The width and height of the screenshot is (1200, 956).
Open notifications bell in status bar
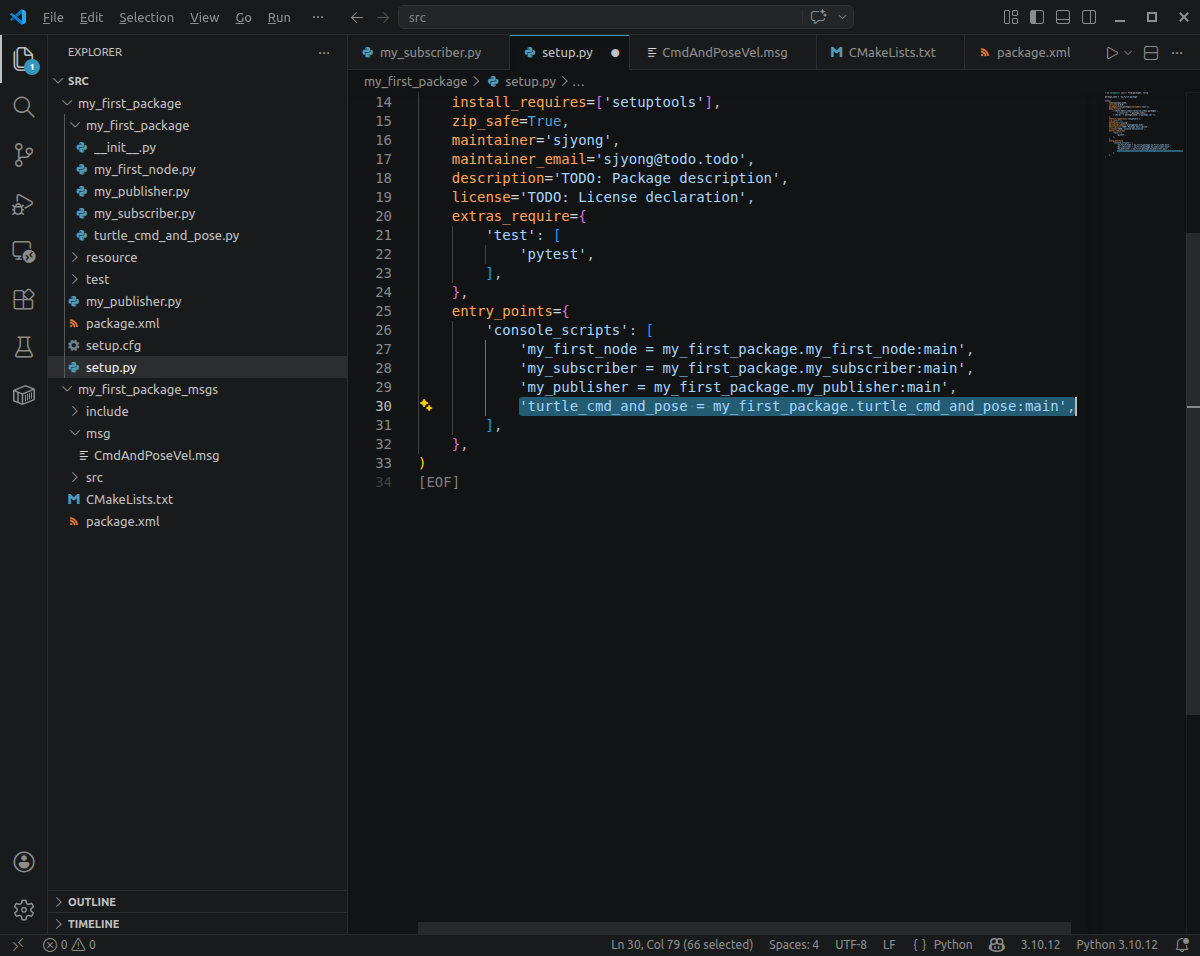[1182, 944]
